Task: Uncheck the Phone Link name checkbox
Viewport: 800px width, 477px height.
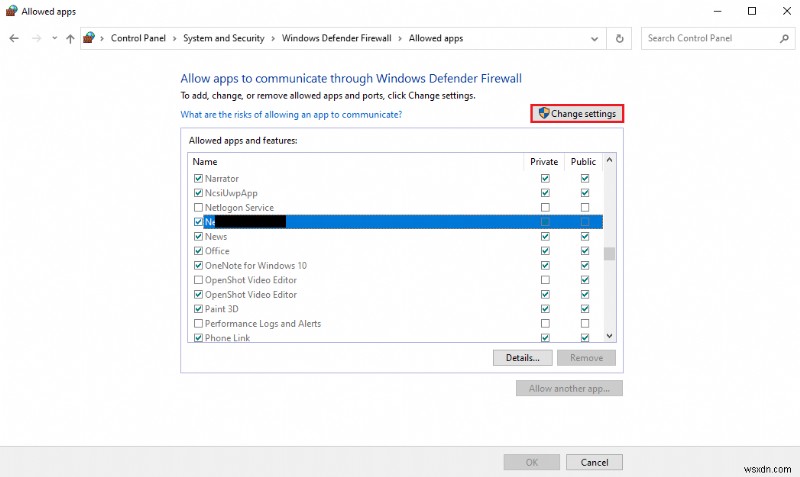Action: point(198,338)
